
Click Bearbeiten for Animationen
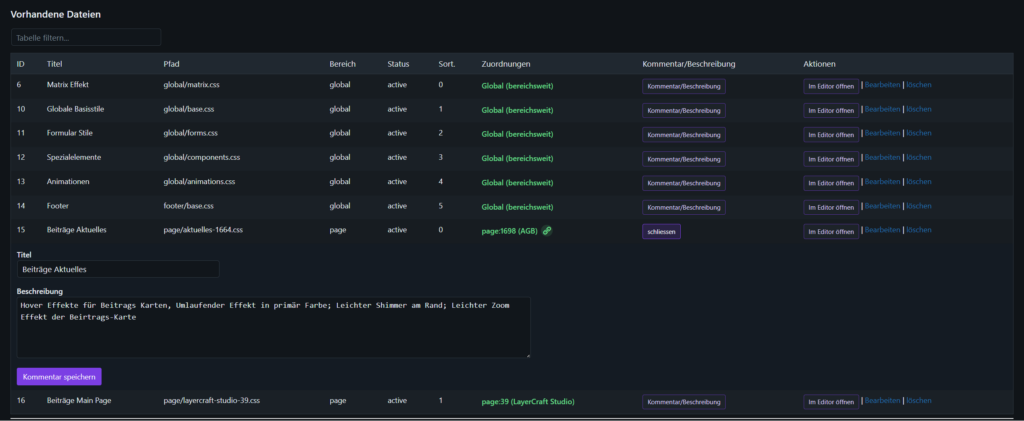coord(882,181)
